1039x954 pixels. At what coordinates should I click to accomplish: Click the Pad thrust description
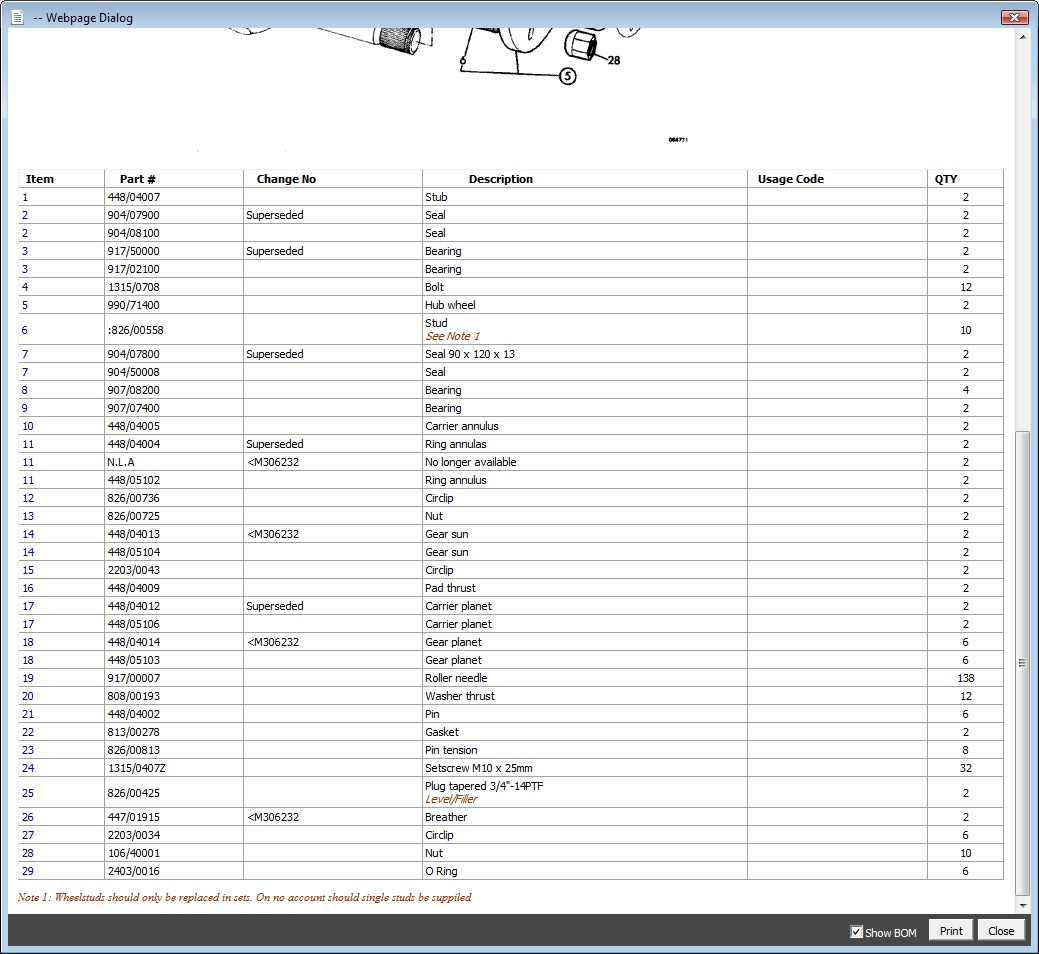coord(451,588)
